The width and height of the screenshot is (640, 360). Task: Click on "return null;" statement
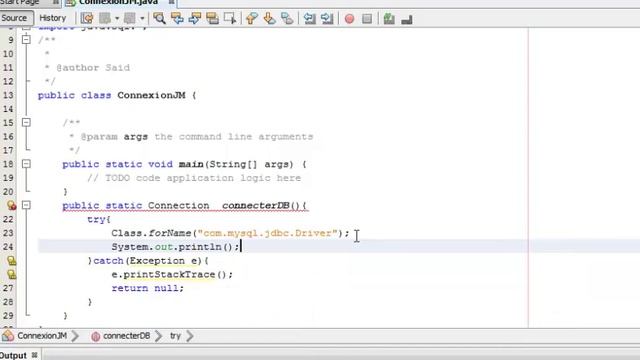(147, 288)
